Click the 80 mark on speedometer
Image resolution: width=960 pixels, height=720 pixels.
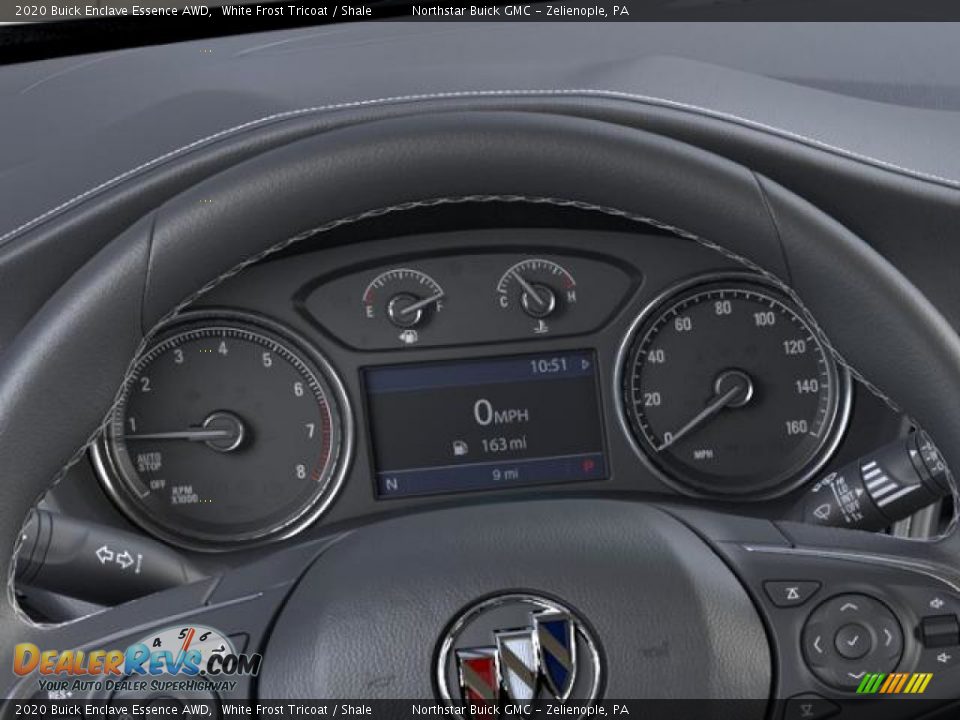tap(722, 307)
